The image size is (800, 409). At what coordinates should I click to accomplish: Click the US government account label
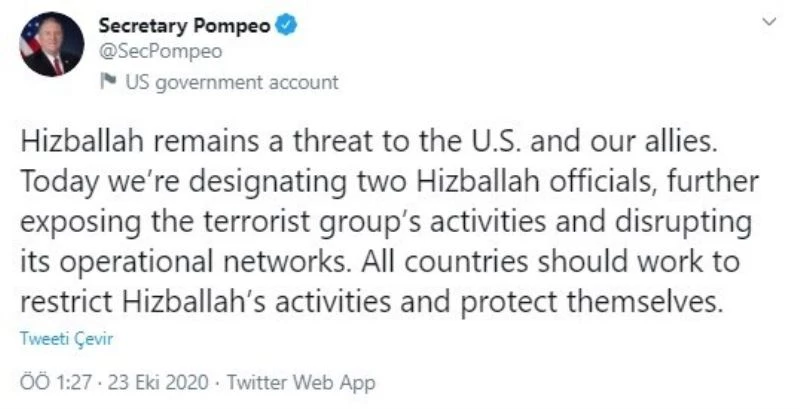(x=232, y=82)
